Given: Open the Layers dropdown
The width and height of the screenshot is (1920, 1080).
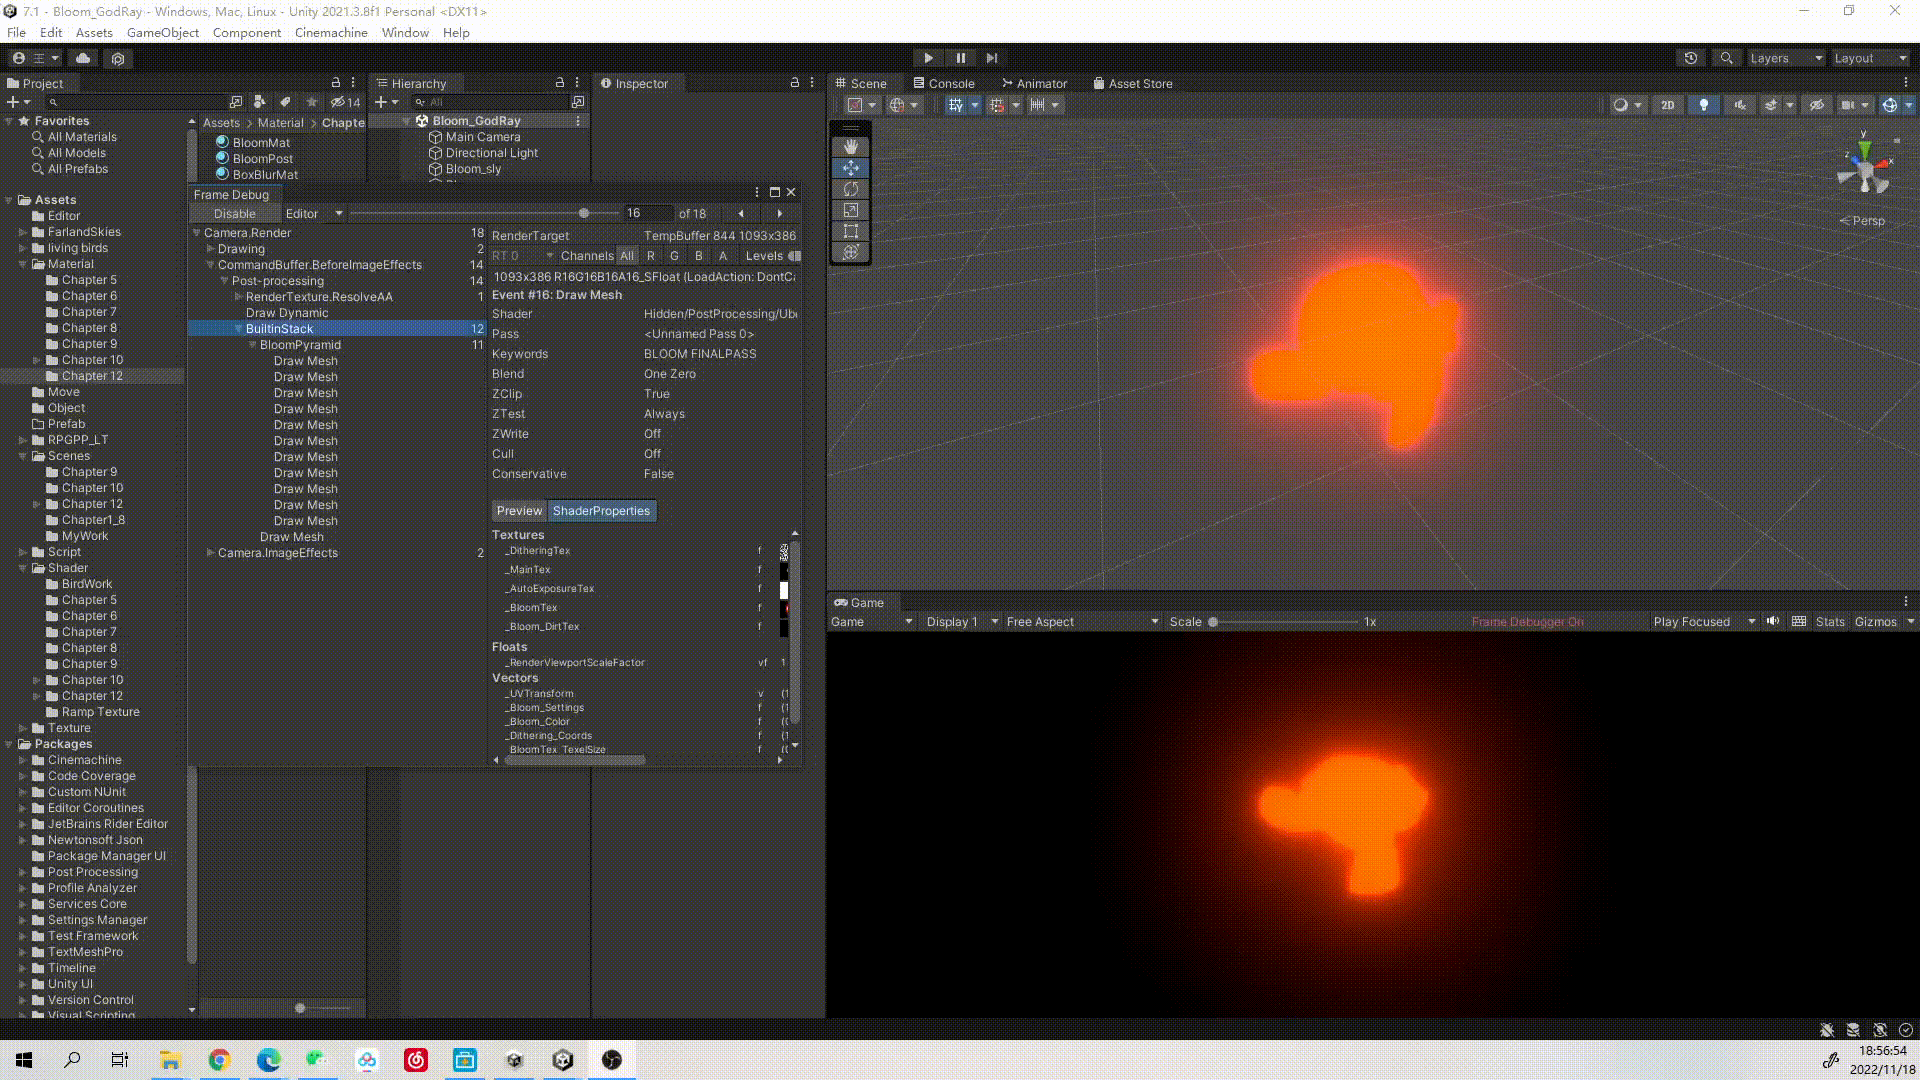Looking at the screenshot, I should tap(1785, 58).
